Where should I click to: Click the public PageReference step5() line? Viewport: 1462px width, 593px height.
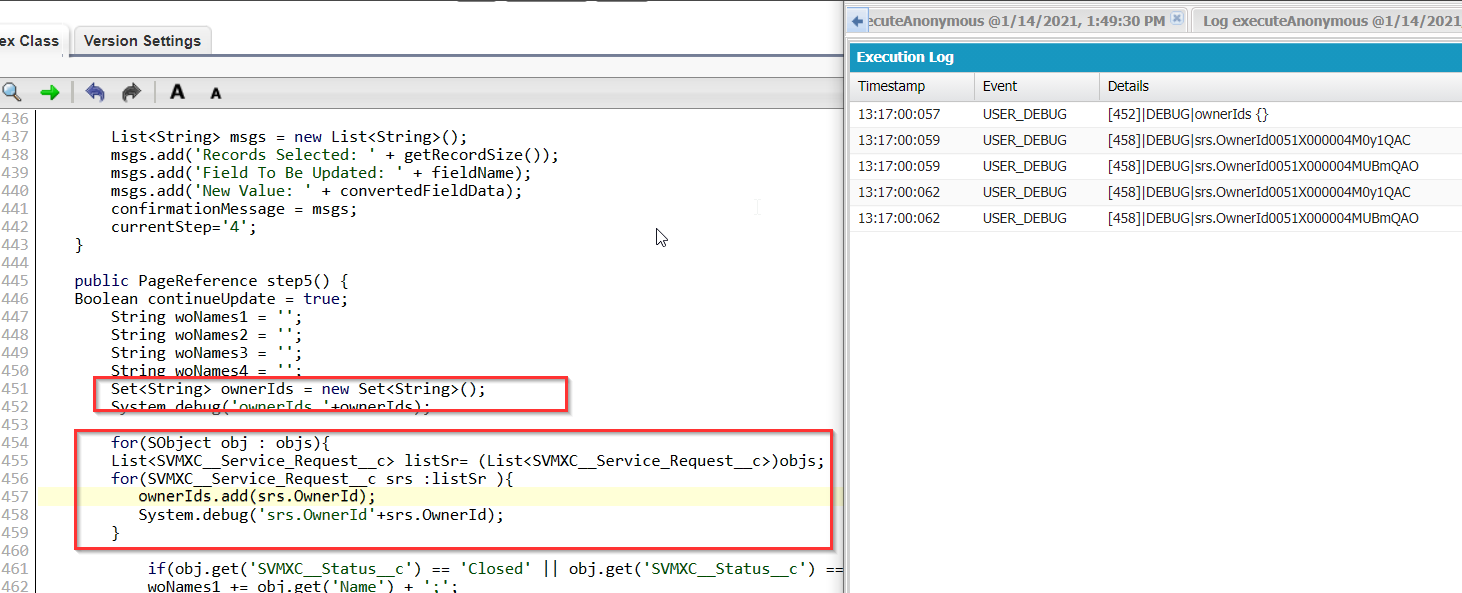pyautogui.click(x=211, y=281)
